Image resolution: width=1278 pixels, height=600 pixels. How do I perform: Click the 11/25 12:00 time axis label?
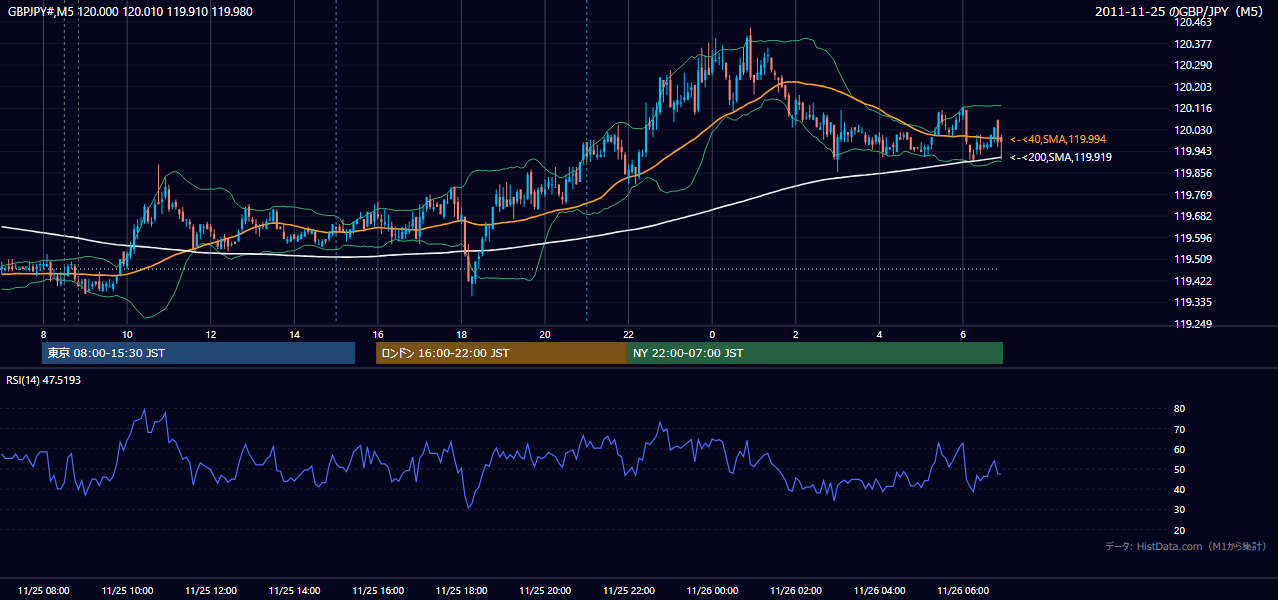coord(211,591)
